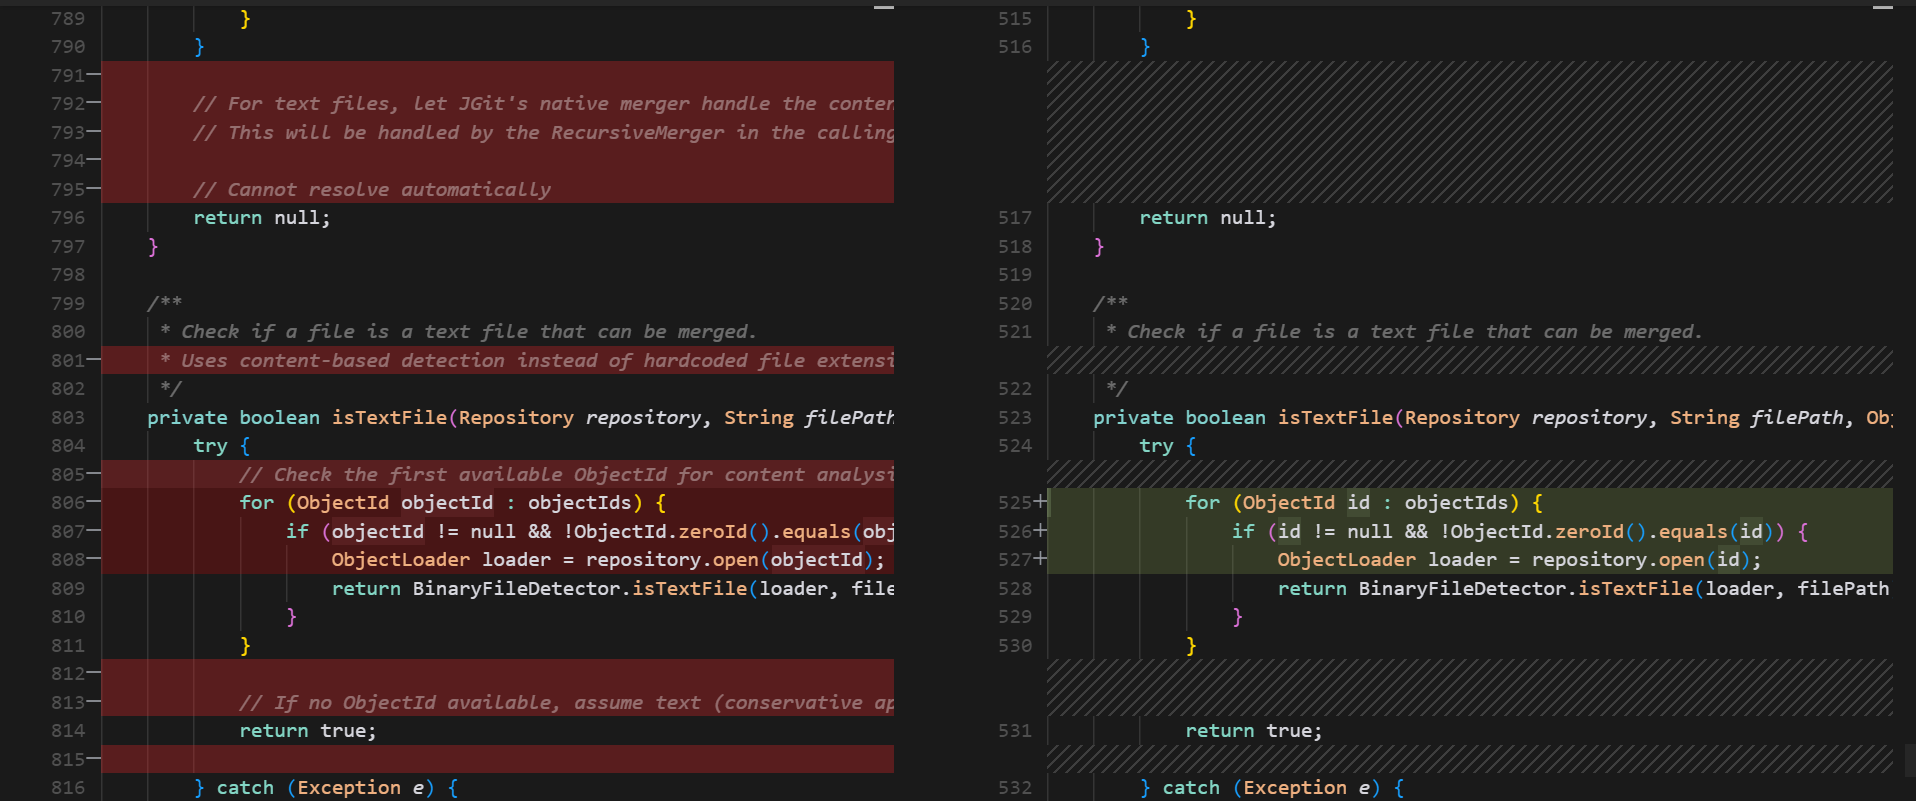Image resolution: width=1916 pixels, height=801 pixels.
Task: Select line number 815 in the left pane
Action: pyautogui.click(x=68, y=759)
